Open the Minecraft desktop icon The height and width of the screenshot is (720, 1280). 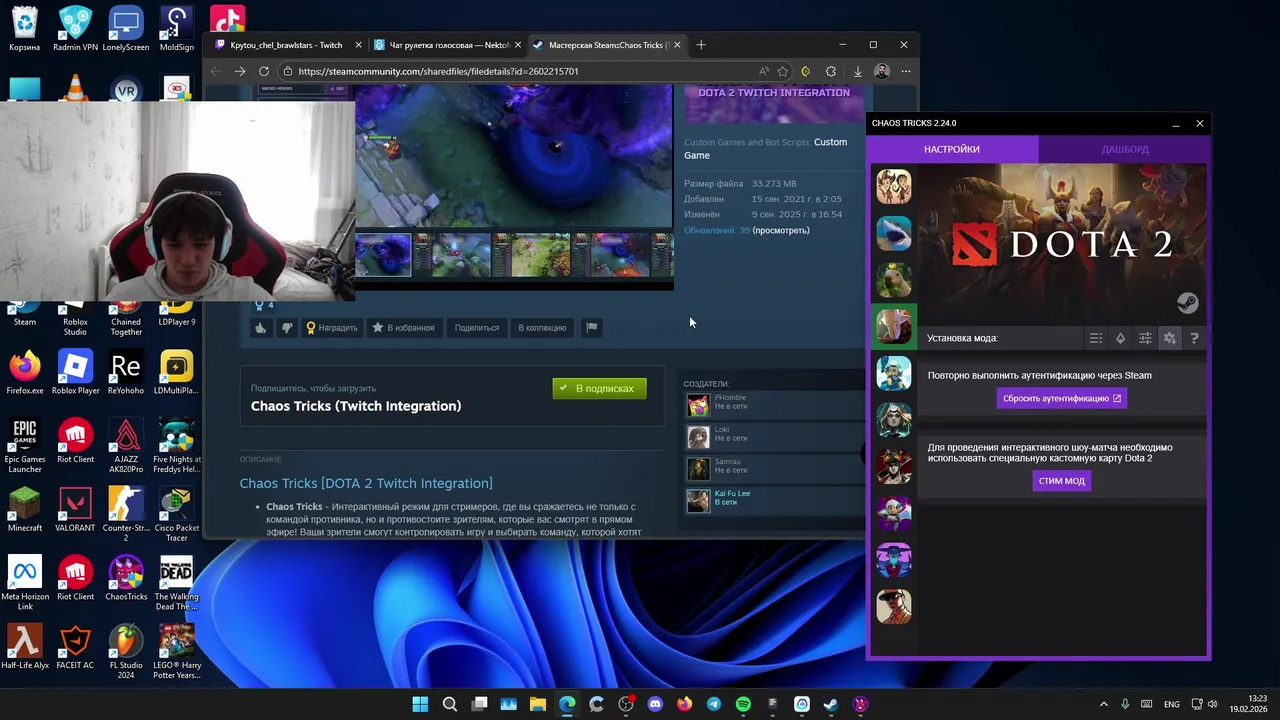coord(25,510)
